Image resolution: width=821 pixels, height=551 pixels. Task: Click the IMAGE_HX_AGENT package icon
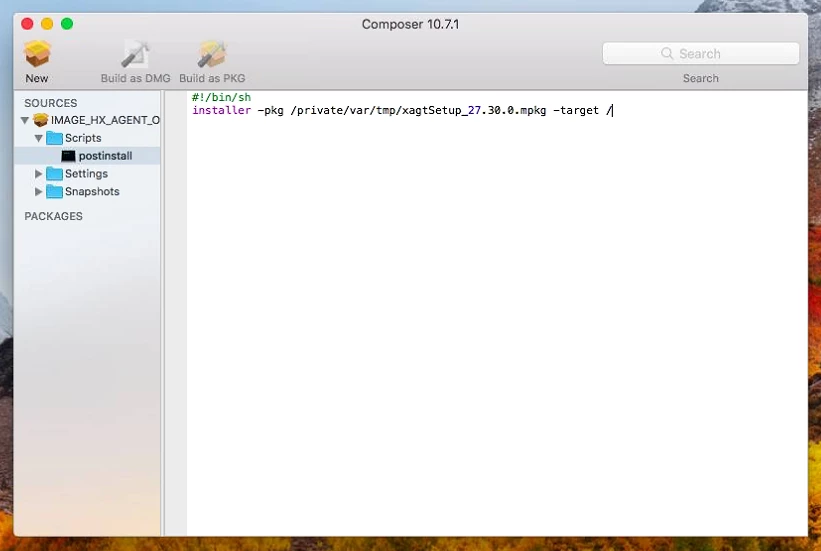point(41,120)
